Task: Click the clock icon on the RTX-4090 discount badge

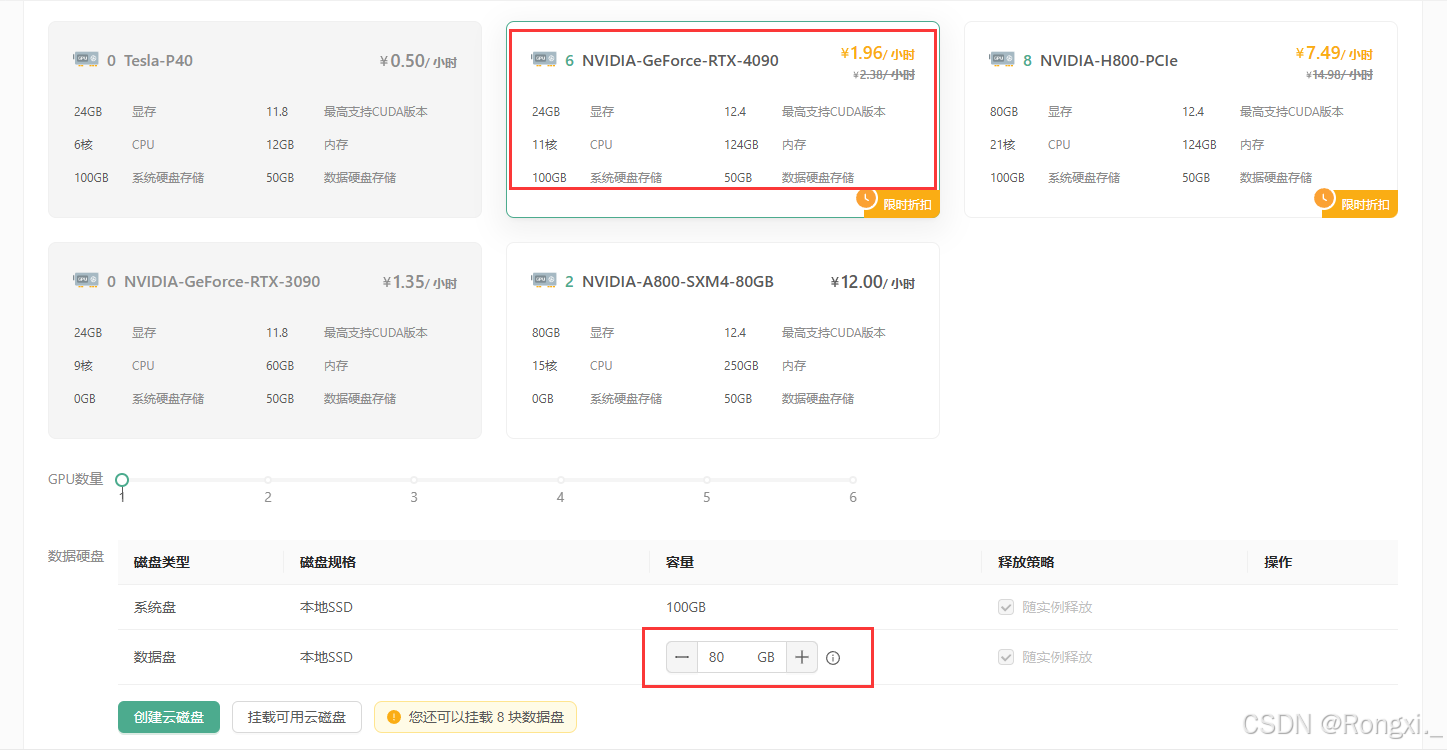Action: point(867,198)
